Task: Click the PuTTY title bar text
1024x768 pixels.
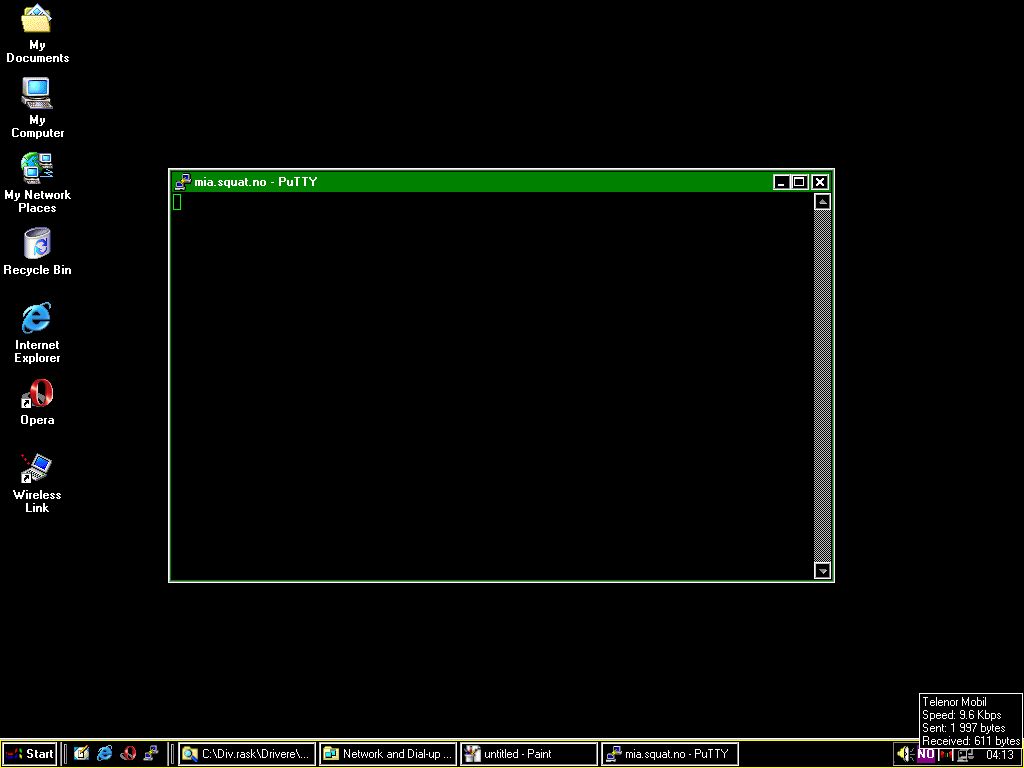Action: click(255, 182)
